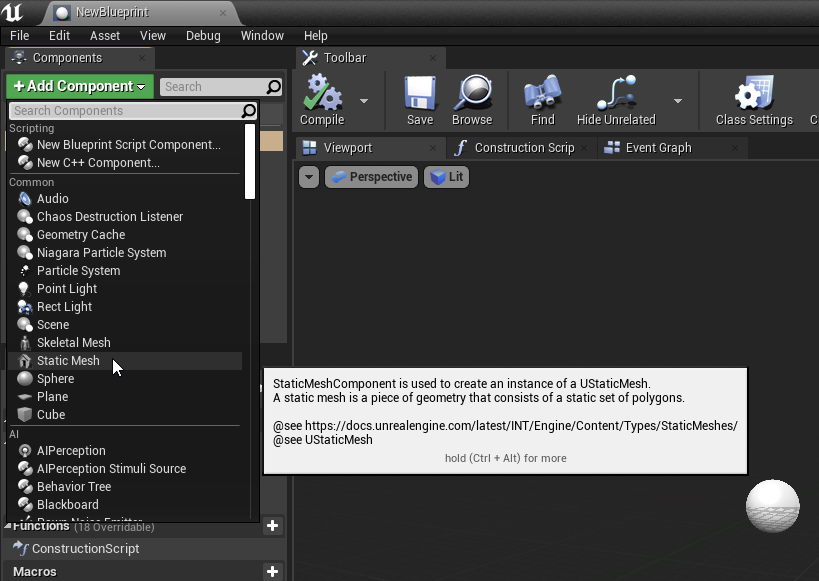Open the Hide Unrelated options dropdown arrow
Image resolution: width=819 pixels, height=581 pixels.
[678, 101]
